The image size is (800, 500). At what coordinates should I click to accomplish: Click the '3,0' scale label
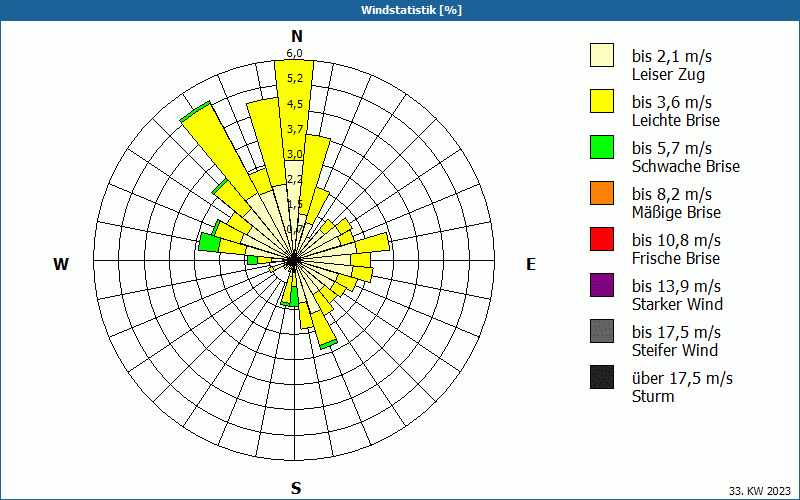[x=295, y=154]
